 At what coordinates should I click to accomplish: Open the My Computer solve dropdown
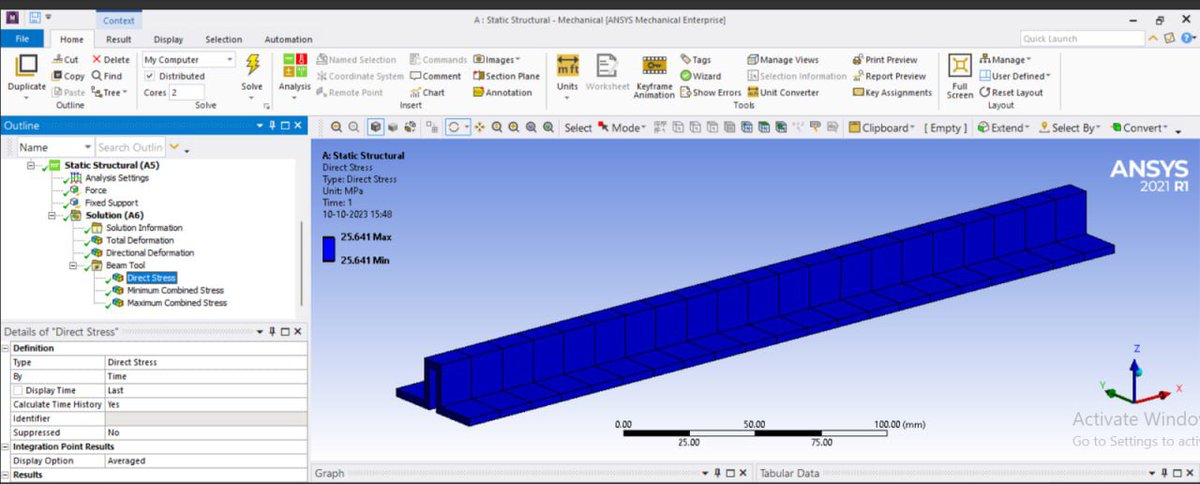click(x=188, y=60)
